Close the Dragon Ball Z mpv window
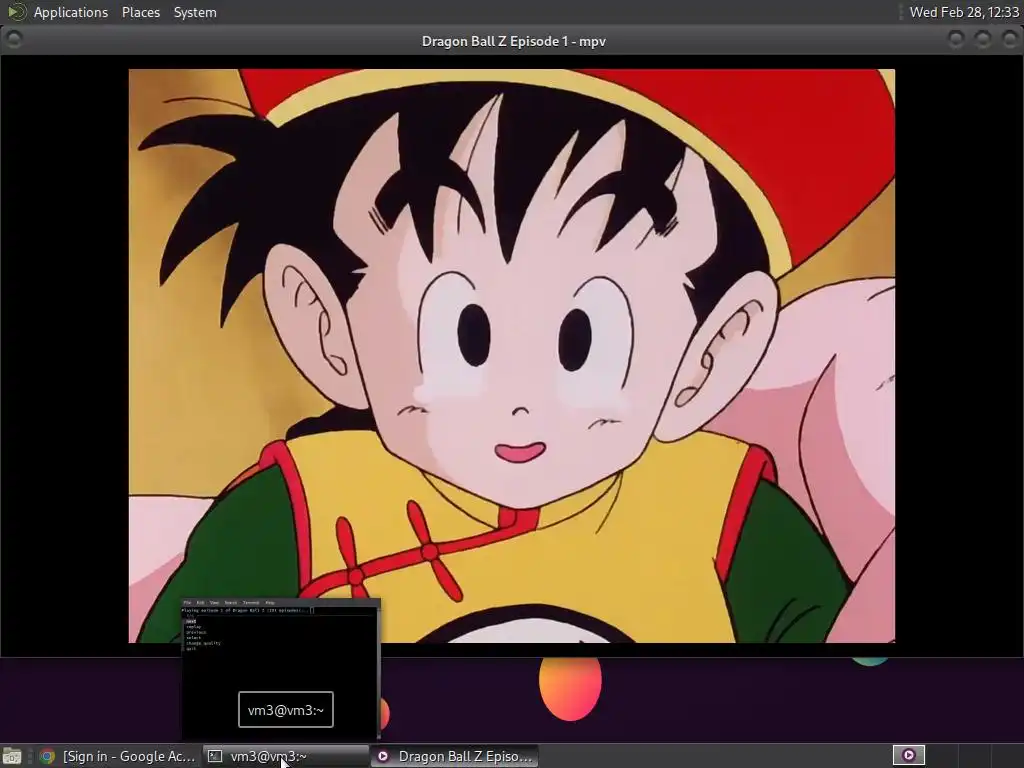This screenshot has width=1024, height=768. [1009, 40]
